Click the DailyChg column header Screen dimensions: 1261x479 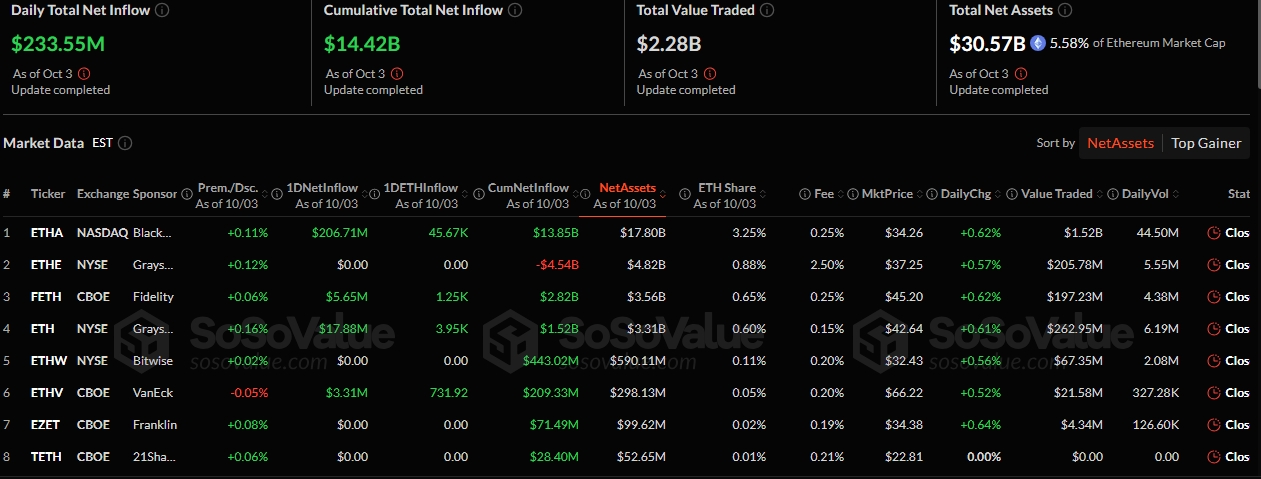click(965, 194)
